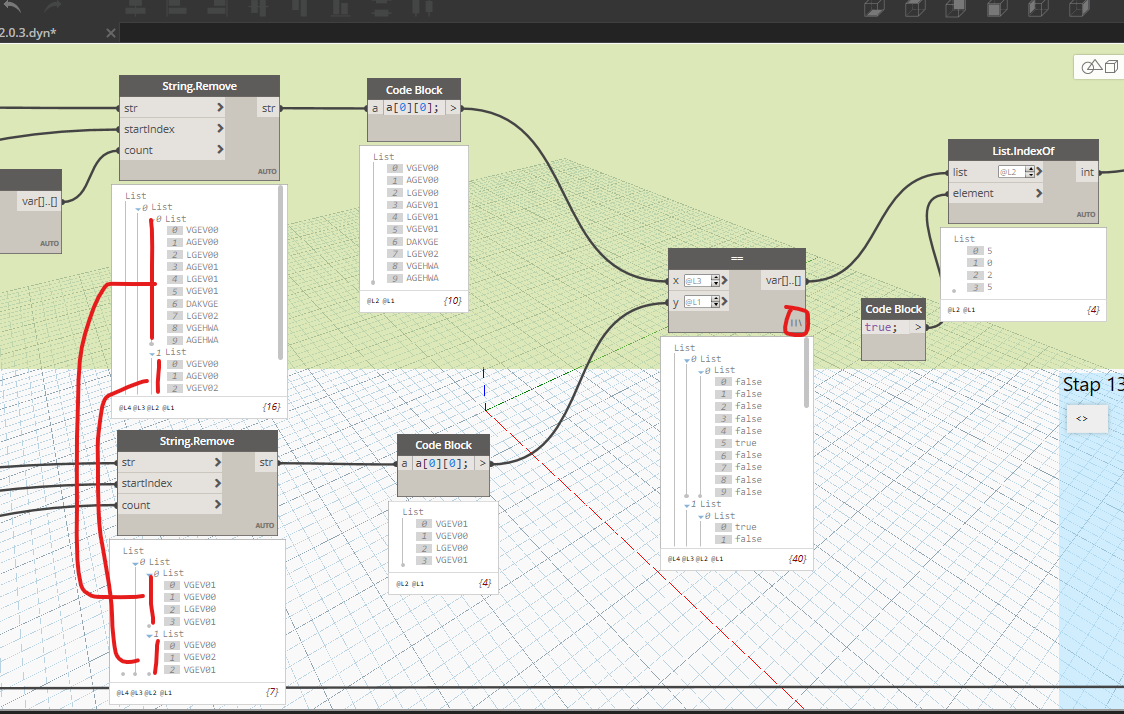The width and height of the screenshot is (1124, 714).
Task: Click the scrollbar of upper String.Remove preview
Action: [x=280, y=272]
